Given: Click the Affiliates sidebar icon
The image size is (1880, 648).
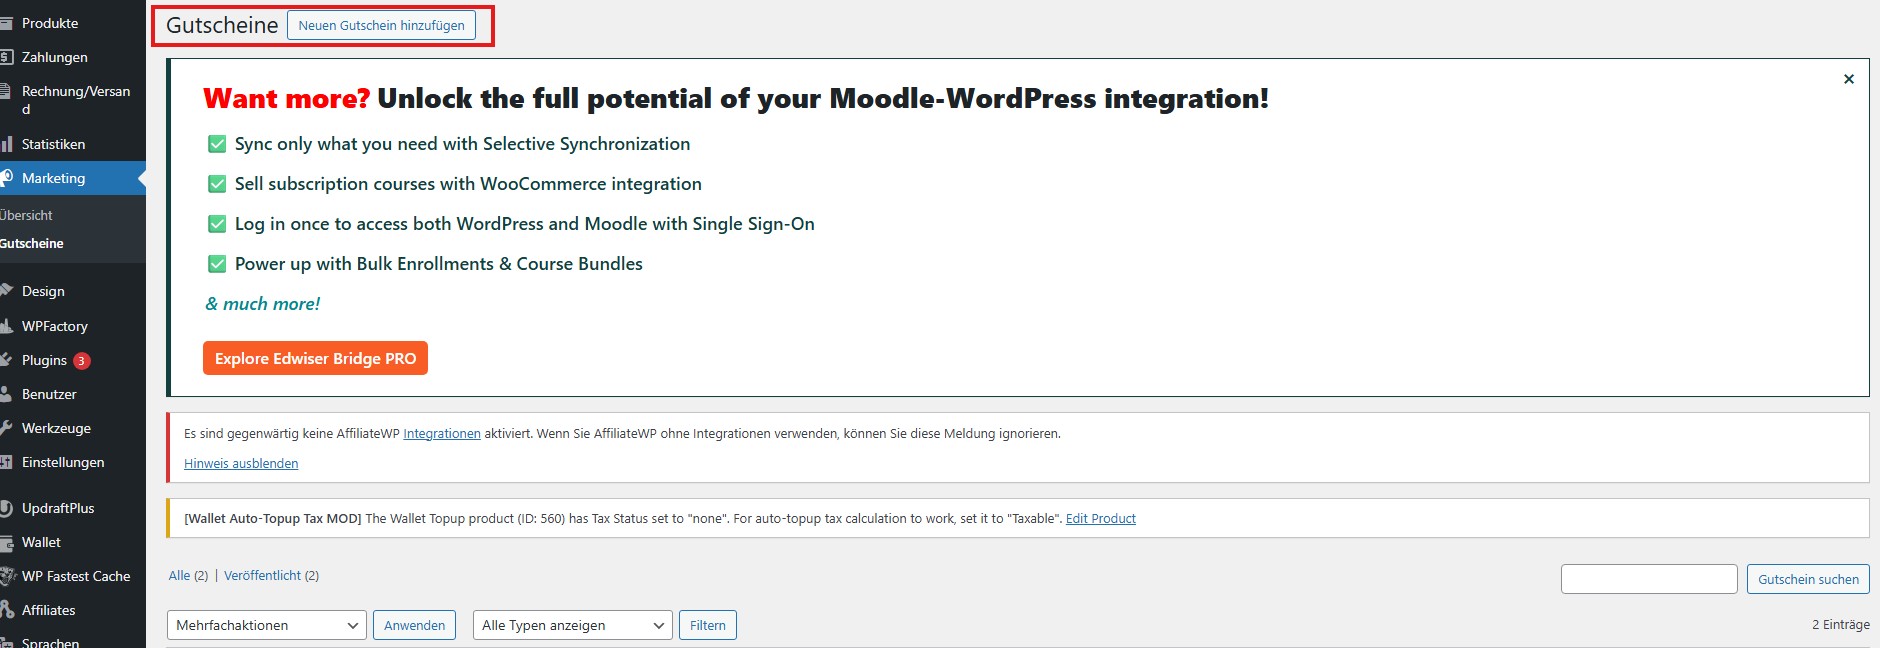Looking at the screenshot, I should (x=6, y=610).
